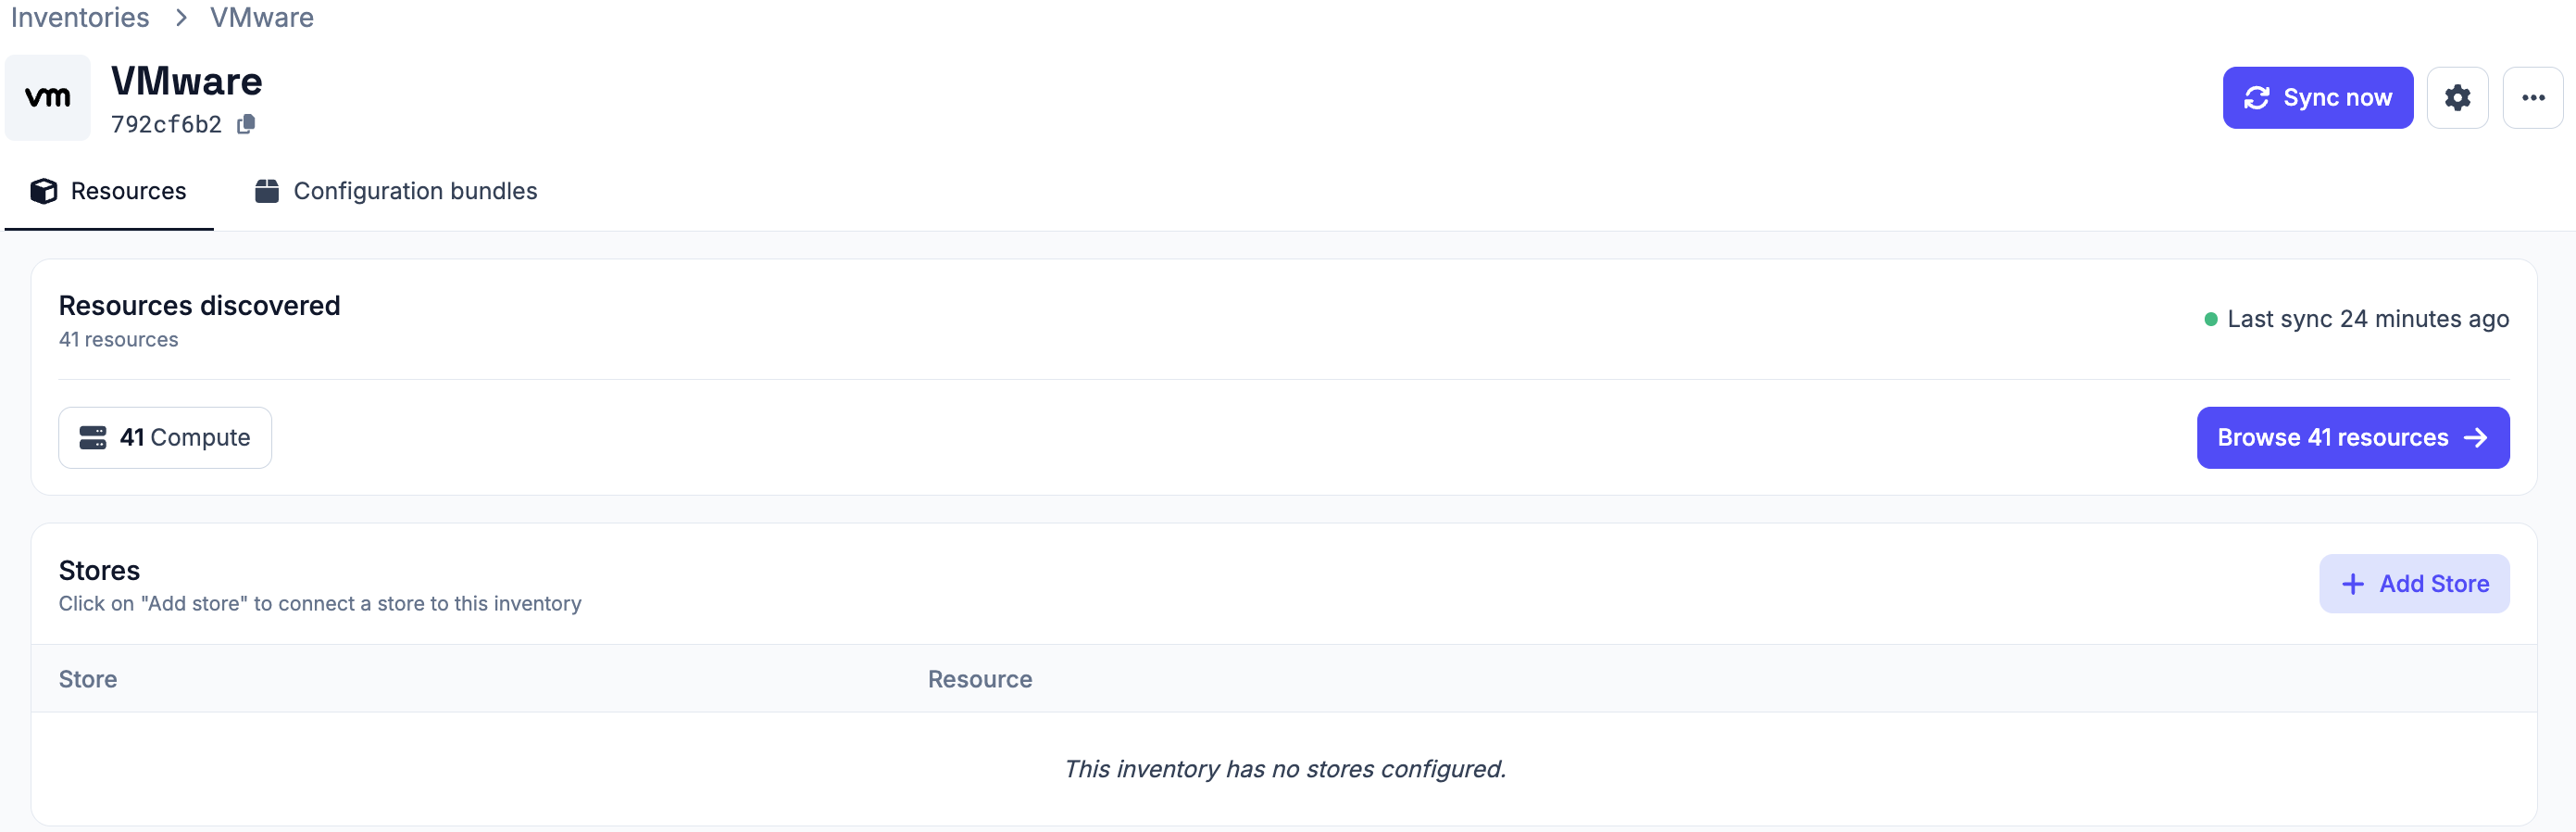Image resolution: width=2576 pixels, height=832 pixels.
Task: Click the VMware vm logo
Action: click(48, 98)
